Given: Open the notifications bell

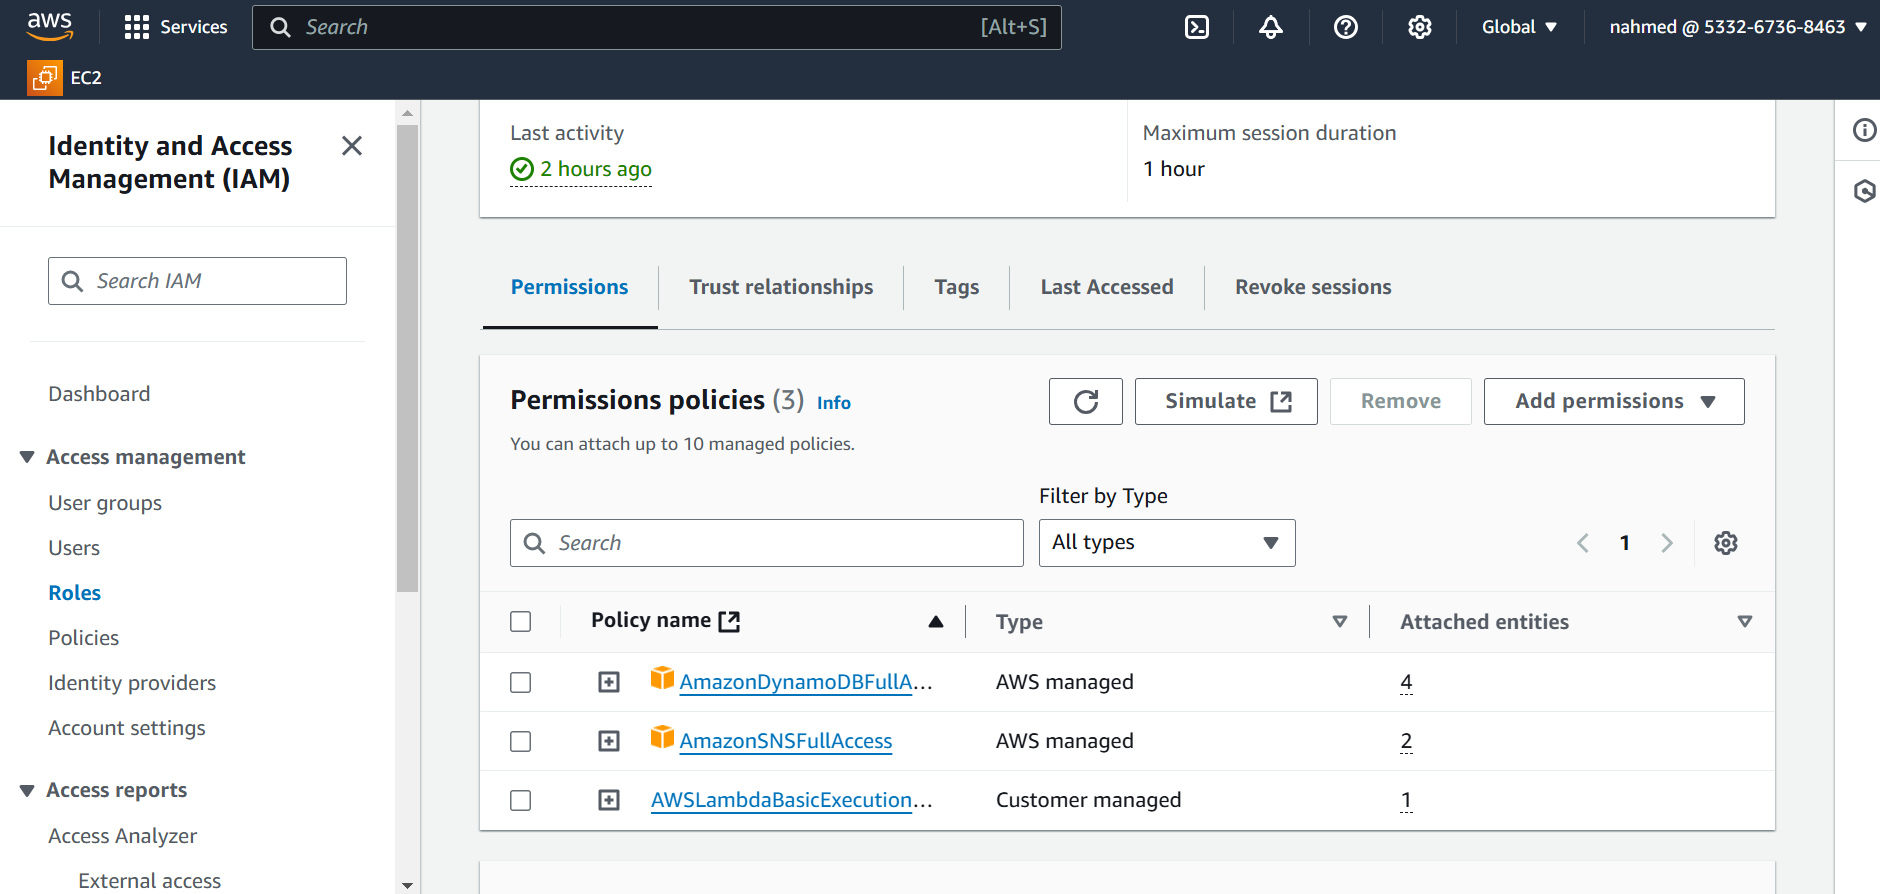Looking at the screenshot, I should (1271, 27).
